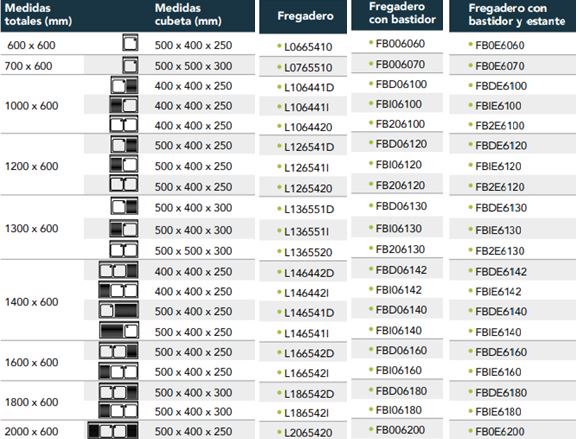Click the double-bowl diagram beside L1265420
Screen dimensions: 580x439
point(124,184)
